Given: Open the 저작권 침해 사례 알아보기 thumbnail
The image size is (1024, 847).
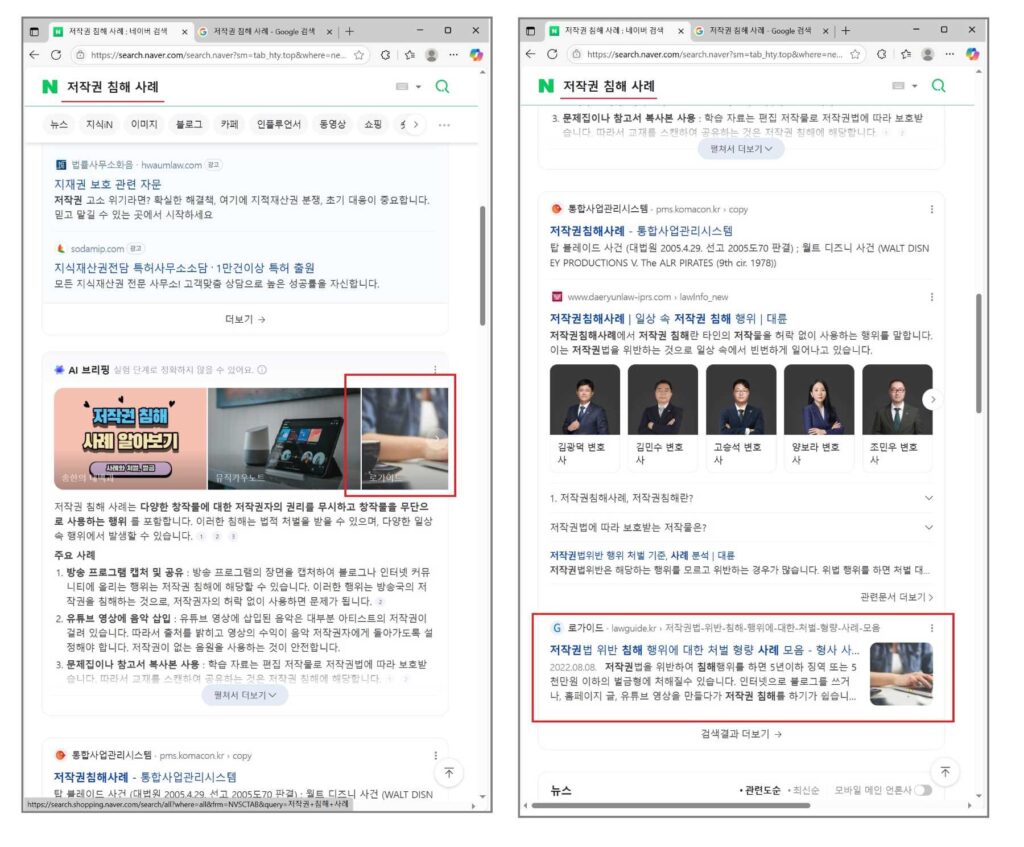Looking at the screenshot, I should point(130,438).
